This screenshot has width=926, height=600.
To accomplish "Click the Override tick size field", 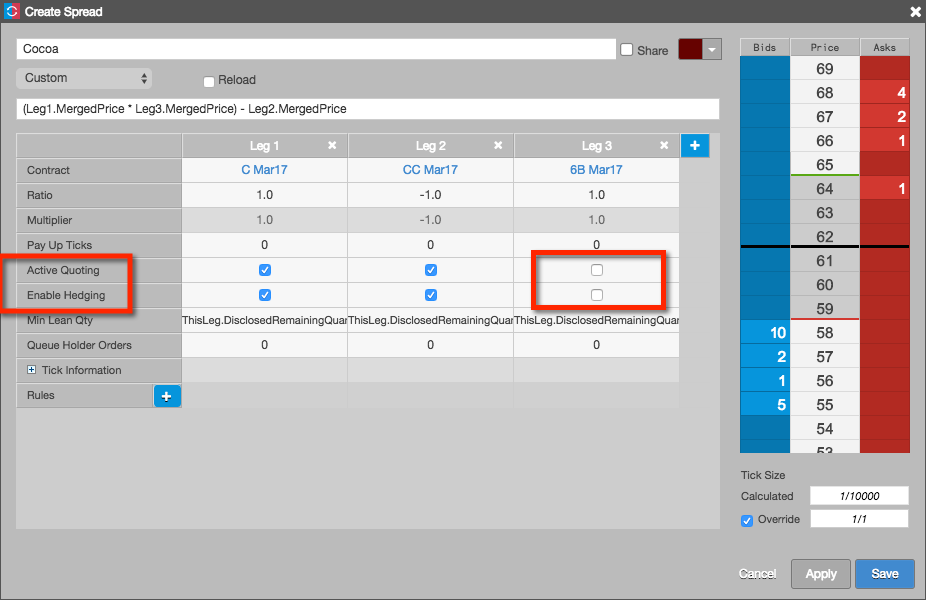I will [x=859, y=519].
